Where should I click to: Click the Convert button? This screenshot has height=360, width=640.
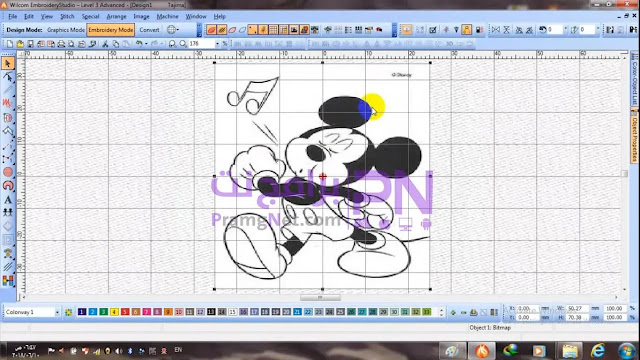pyautogui.click(x=149, y=30)
